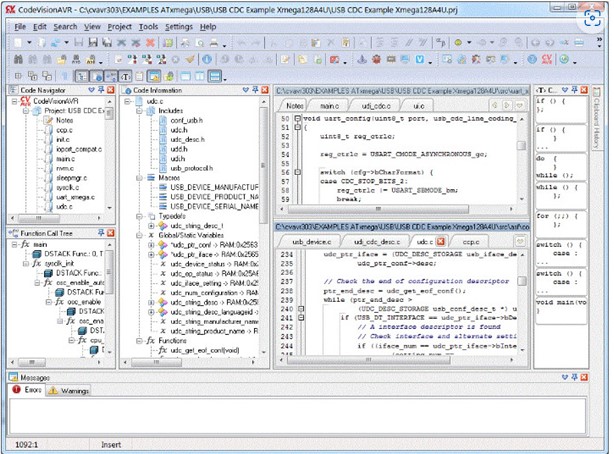
Task: Click the Print printer icon
Action: click(x=214, y=42)
